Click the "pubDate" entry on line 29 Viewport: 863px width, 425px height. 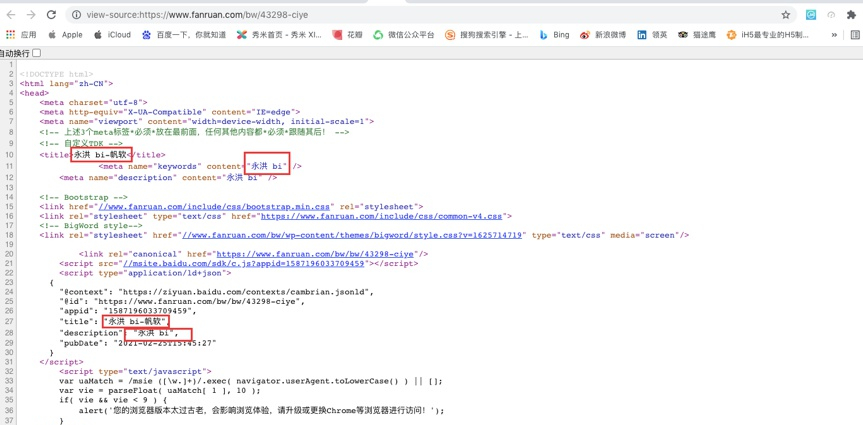point(138,342)
